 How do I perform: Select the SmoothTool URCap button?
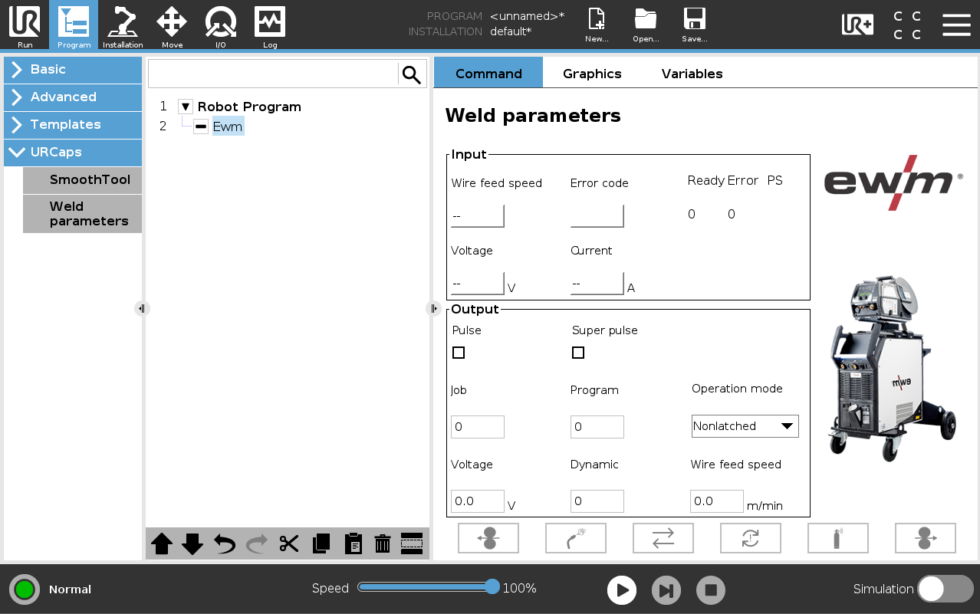[90, 180]
